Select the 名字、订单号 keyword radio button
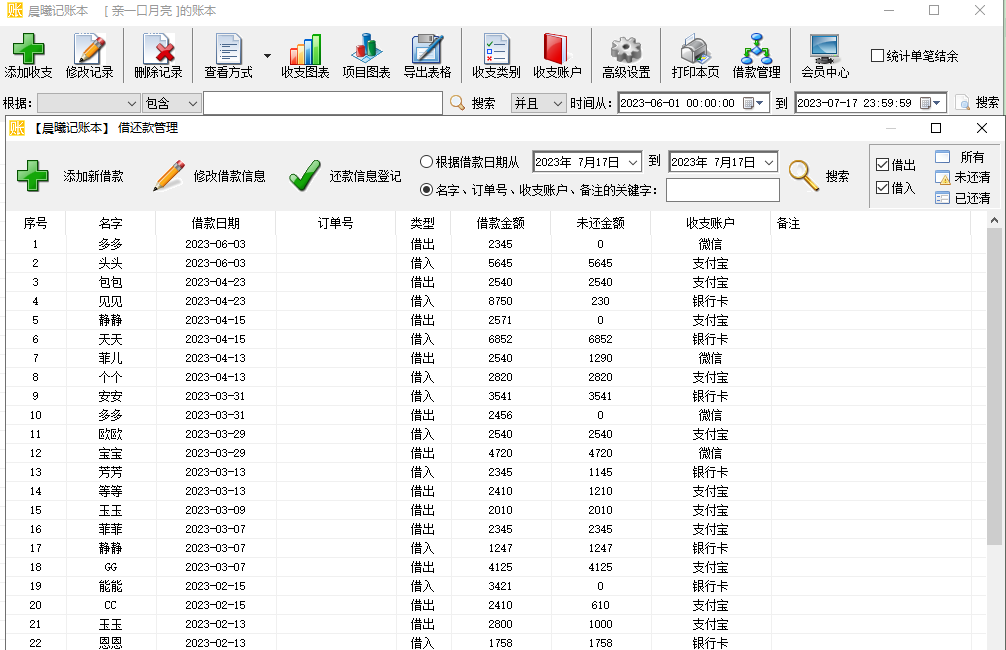Image resolution: width=1006 pixels, height=650 pixels. [x=426, y=190]
